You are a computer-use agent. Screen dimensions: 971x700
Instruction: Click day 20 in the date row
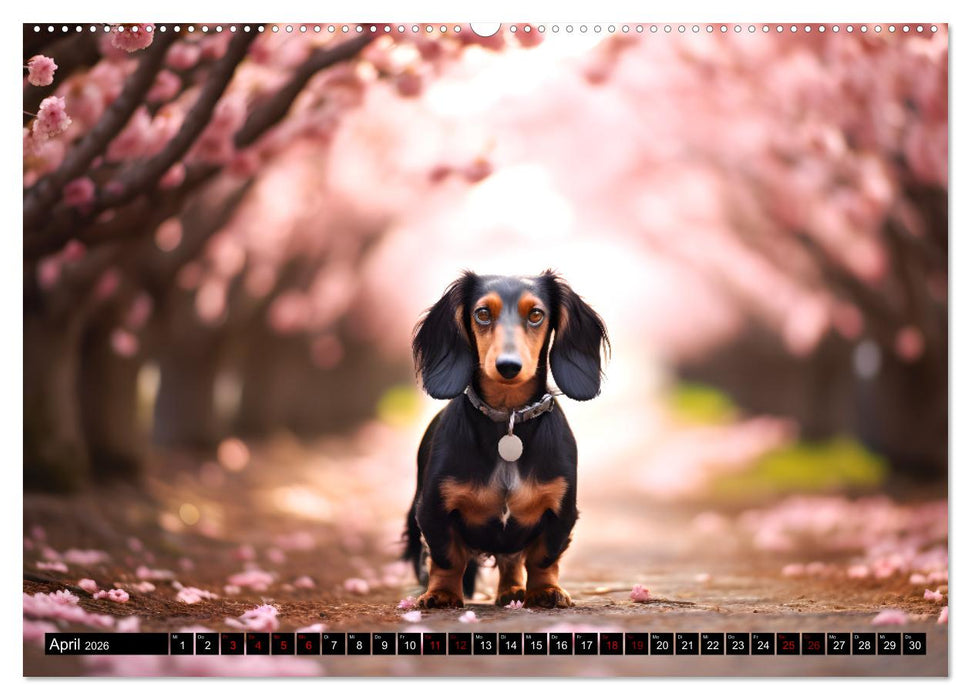pos(661,644)
